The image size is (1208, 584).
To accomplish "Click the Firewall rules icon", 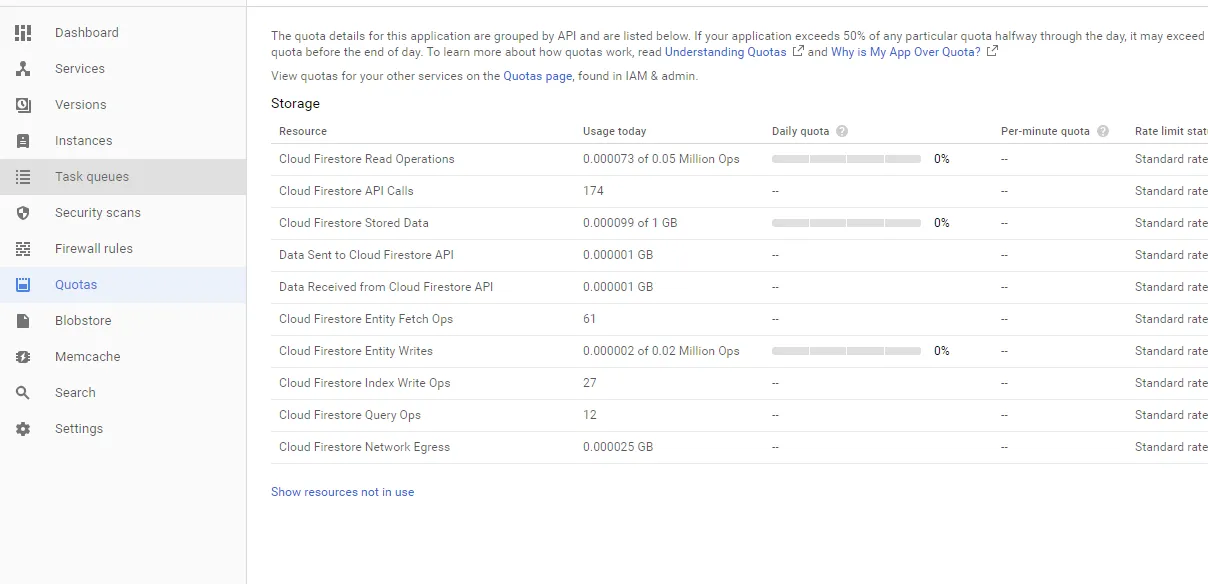I will click(x=23, y=249).
